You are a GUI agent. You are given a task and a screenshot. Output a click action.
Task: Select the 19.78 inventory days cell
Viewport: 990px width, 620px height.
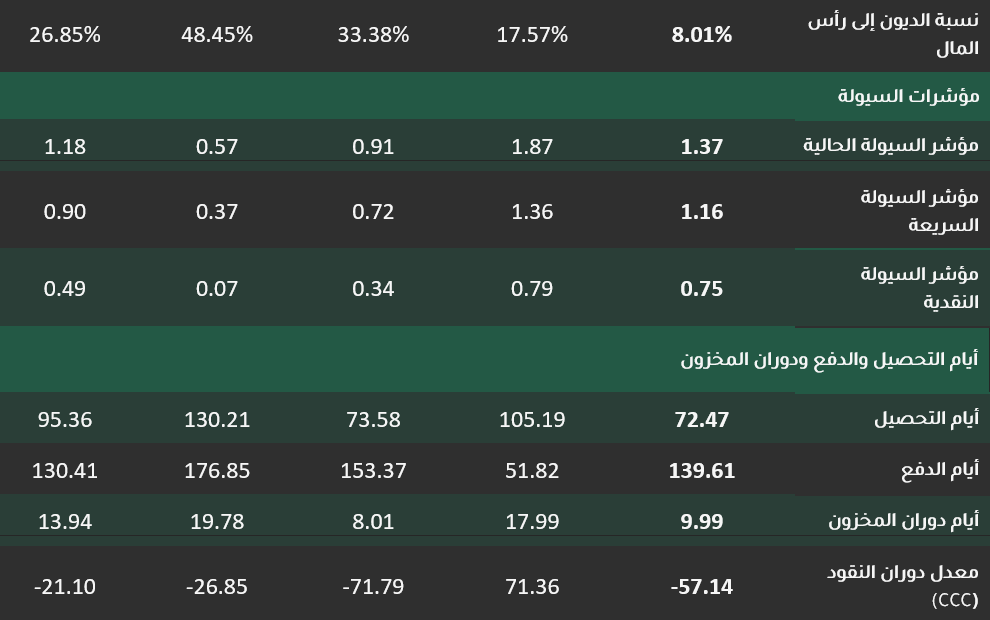coord(217,521)
